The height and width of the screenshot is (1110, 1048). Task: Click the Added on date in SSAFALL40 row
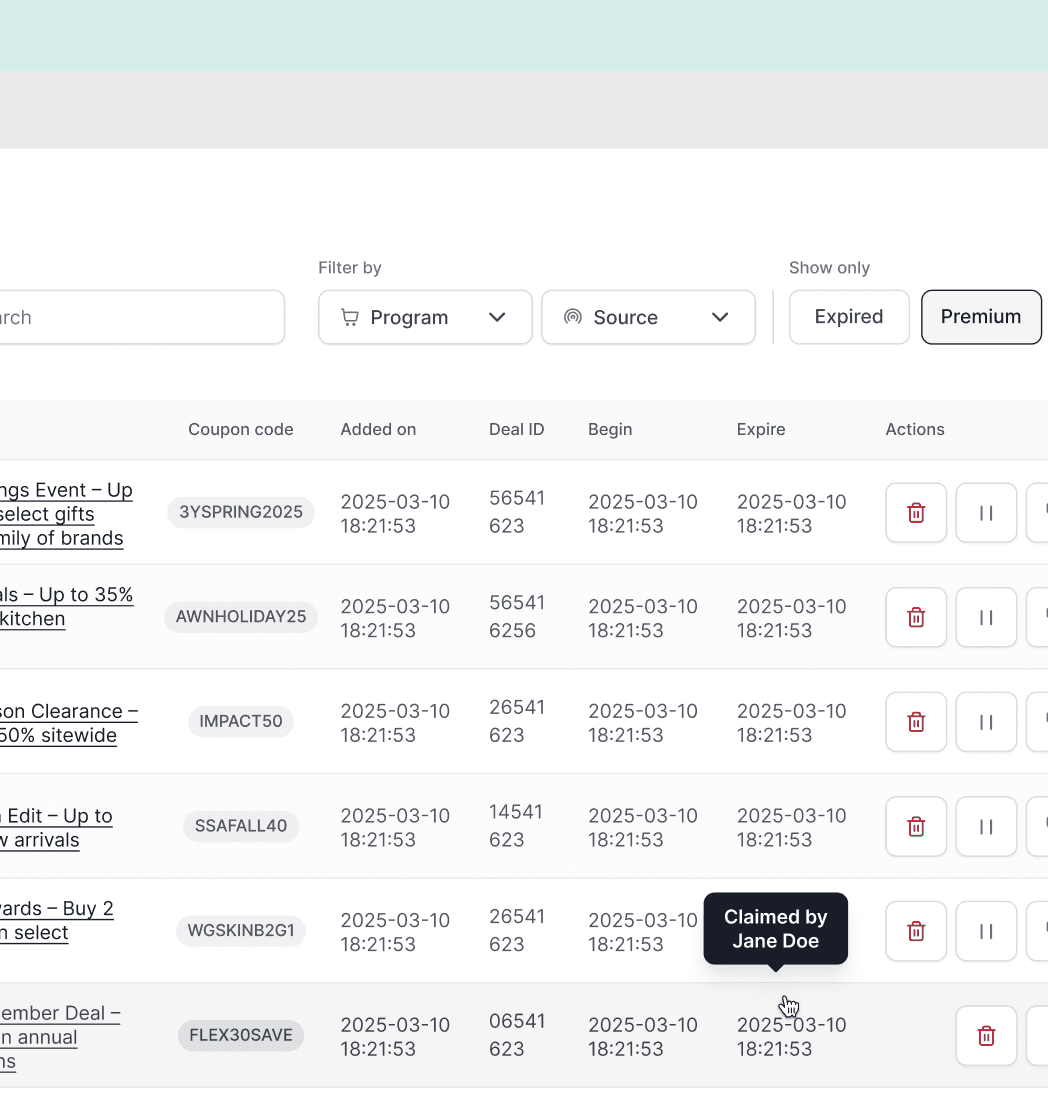click(395, 828)
